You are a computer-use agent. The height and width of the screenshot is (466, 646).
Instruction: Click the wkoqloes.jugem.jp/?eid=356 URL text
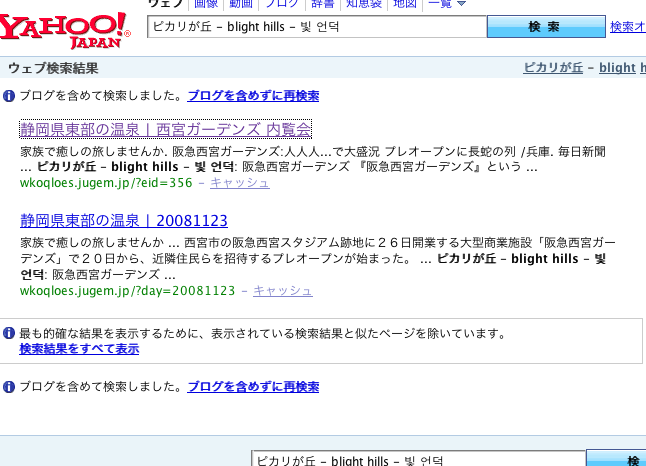(x=106, y=183)
